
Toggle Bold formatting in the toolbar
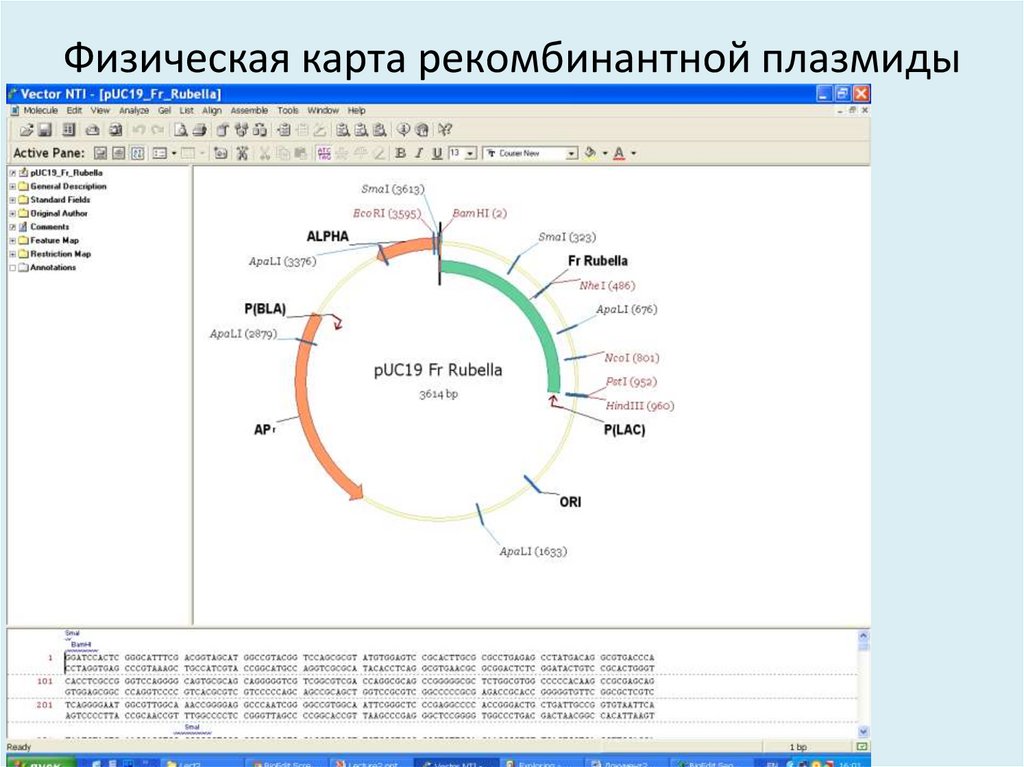click(x=399, y=152)
